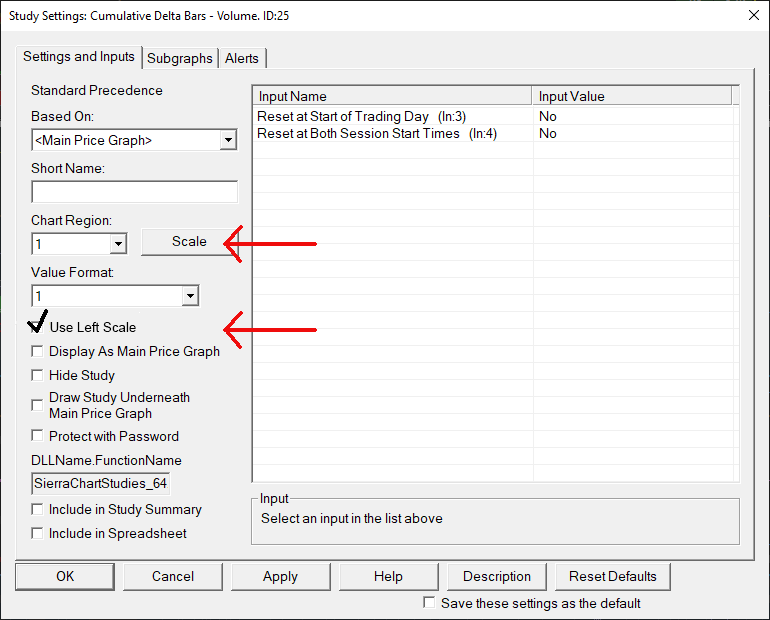
Task: Click the Short Name input field
Action: coord(134,192)
